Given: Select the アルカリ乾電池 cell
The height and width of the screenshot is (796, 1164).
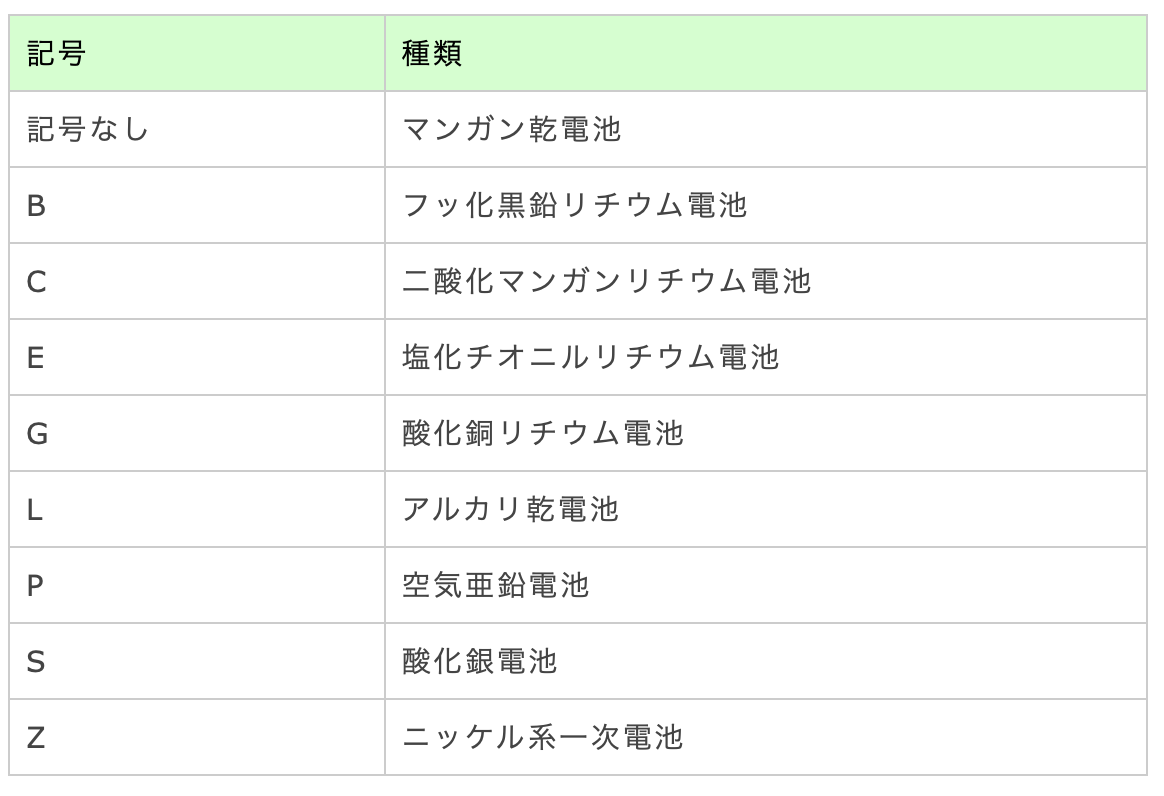Looking at the screenshot, I should click(511, 509).
